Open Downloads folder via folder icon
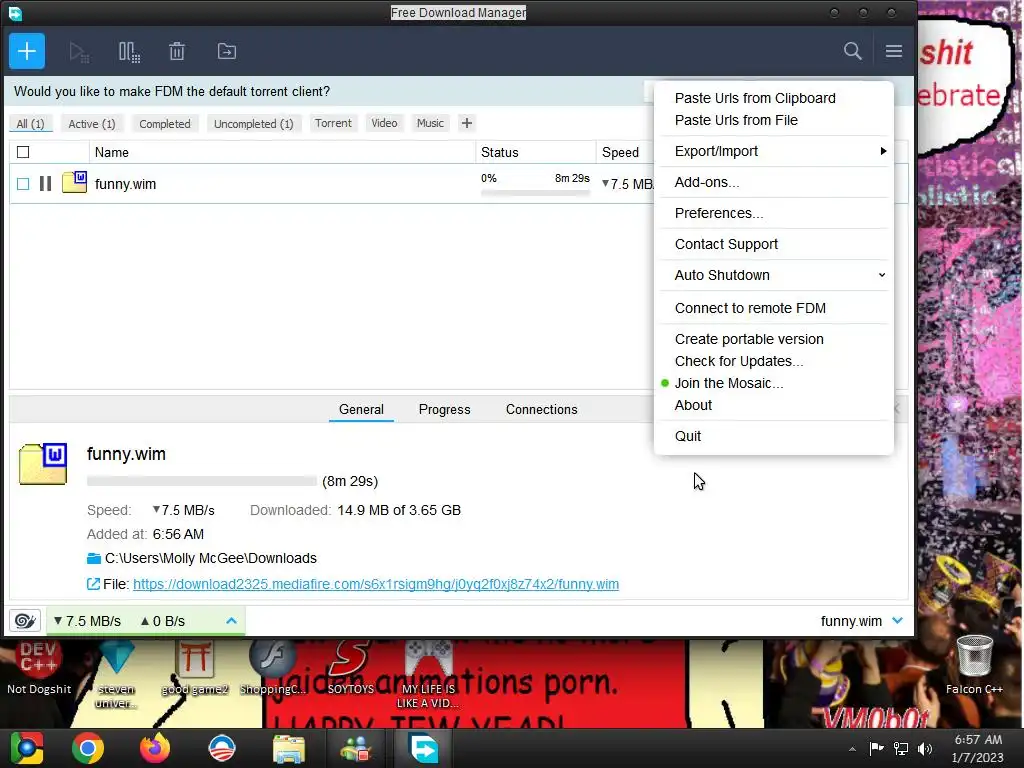 94,558
